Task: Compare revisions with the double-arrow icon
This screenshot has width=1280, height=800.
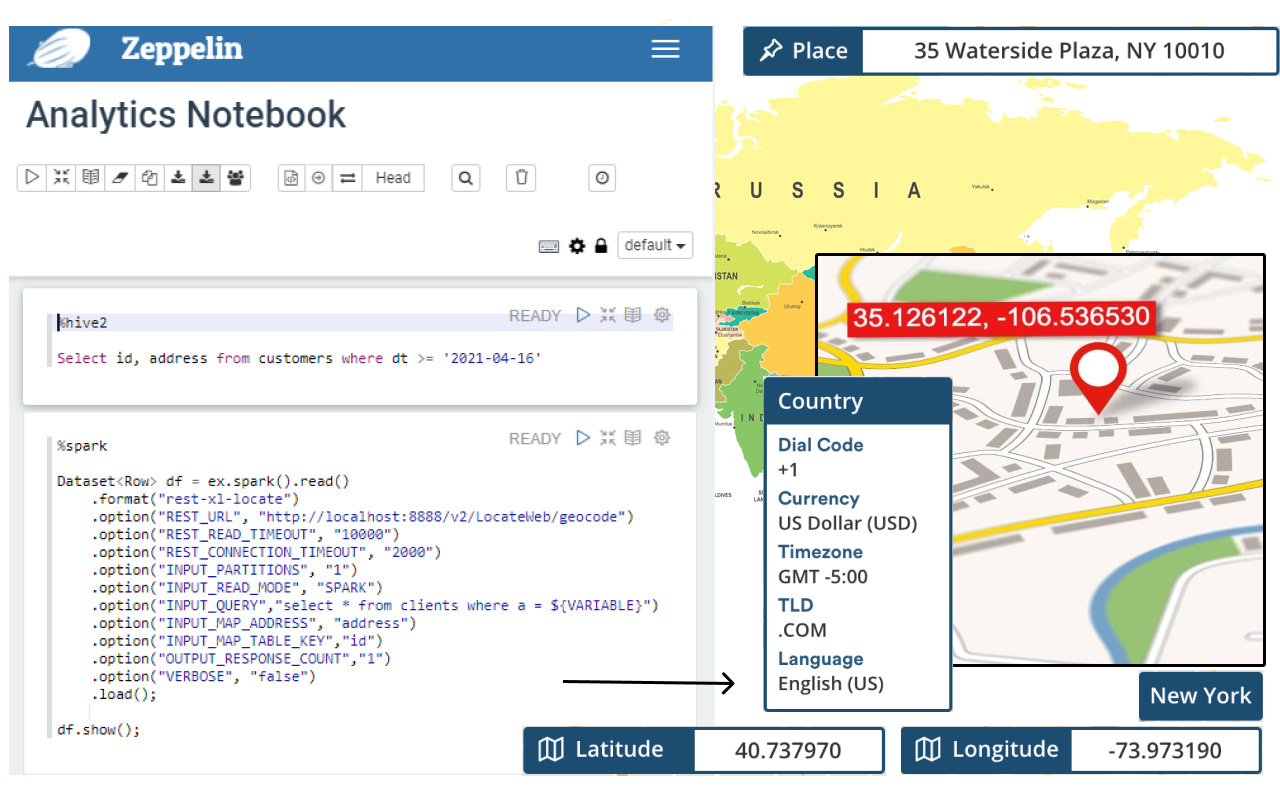Action: pos(347,178)
